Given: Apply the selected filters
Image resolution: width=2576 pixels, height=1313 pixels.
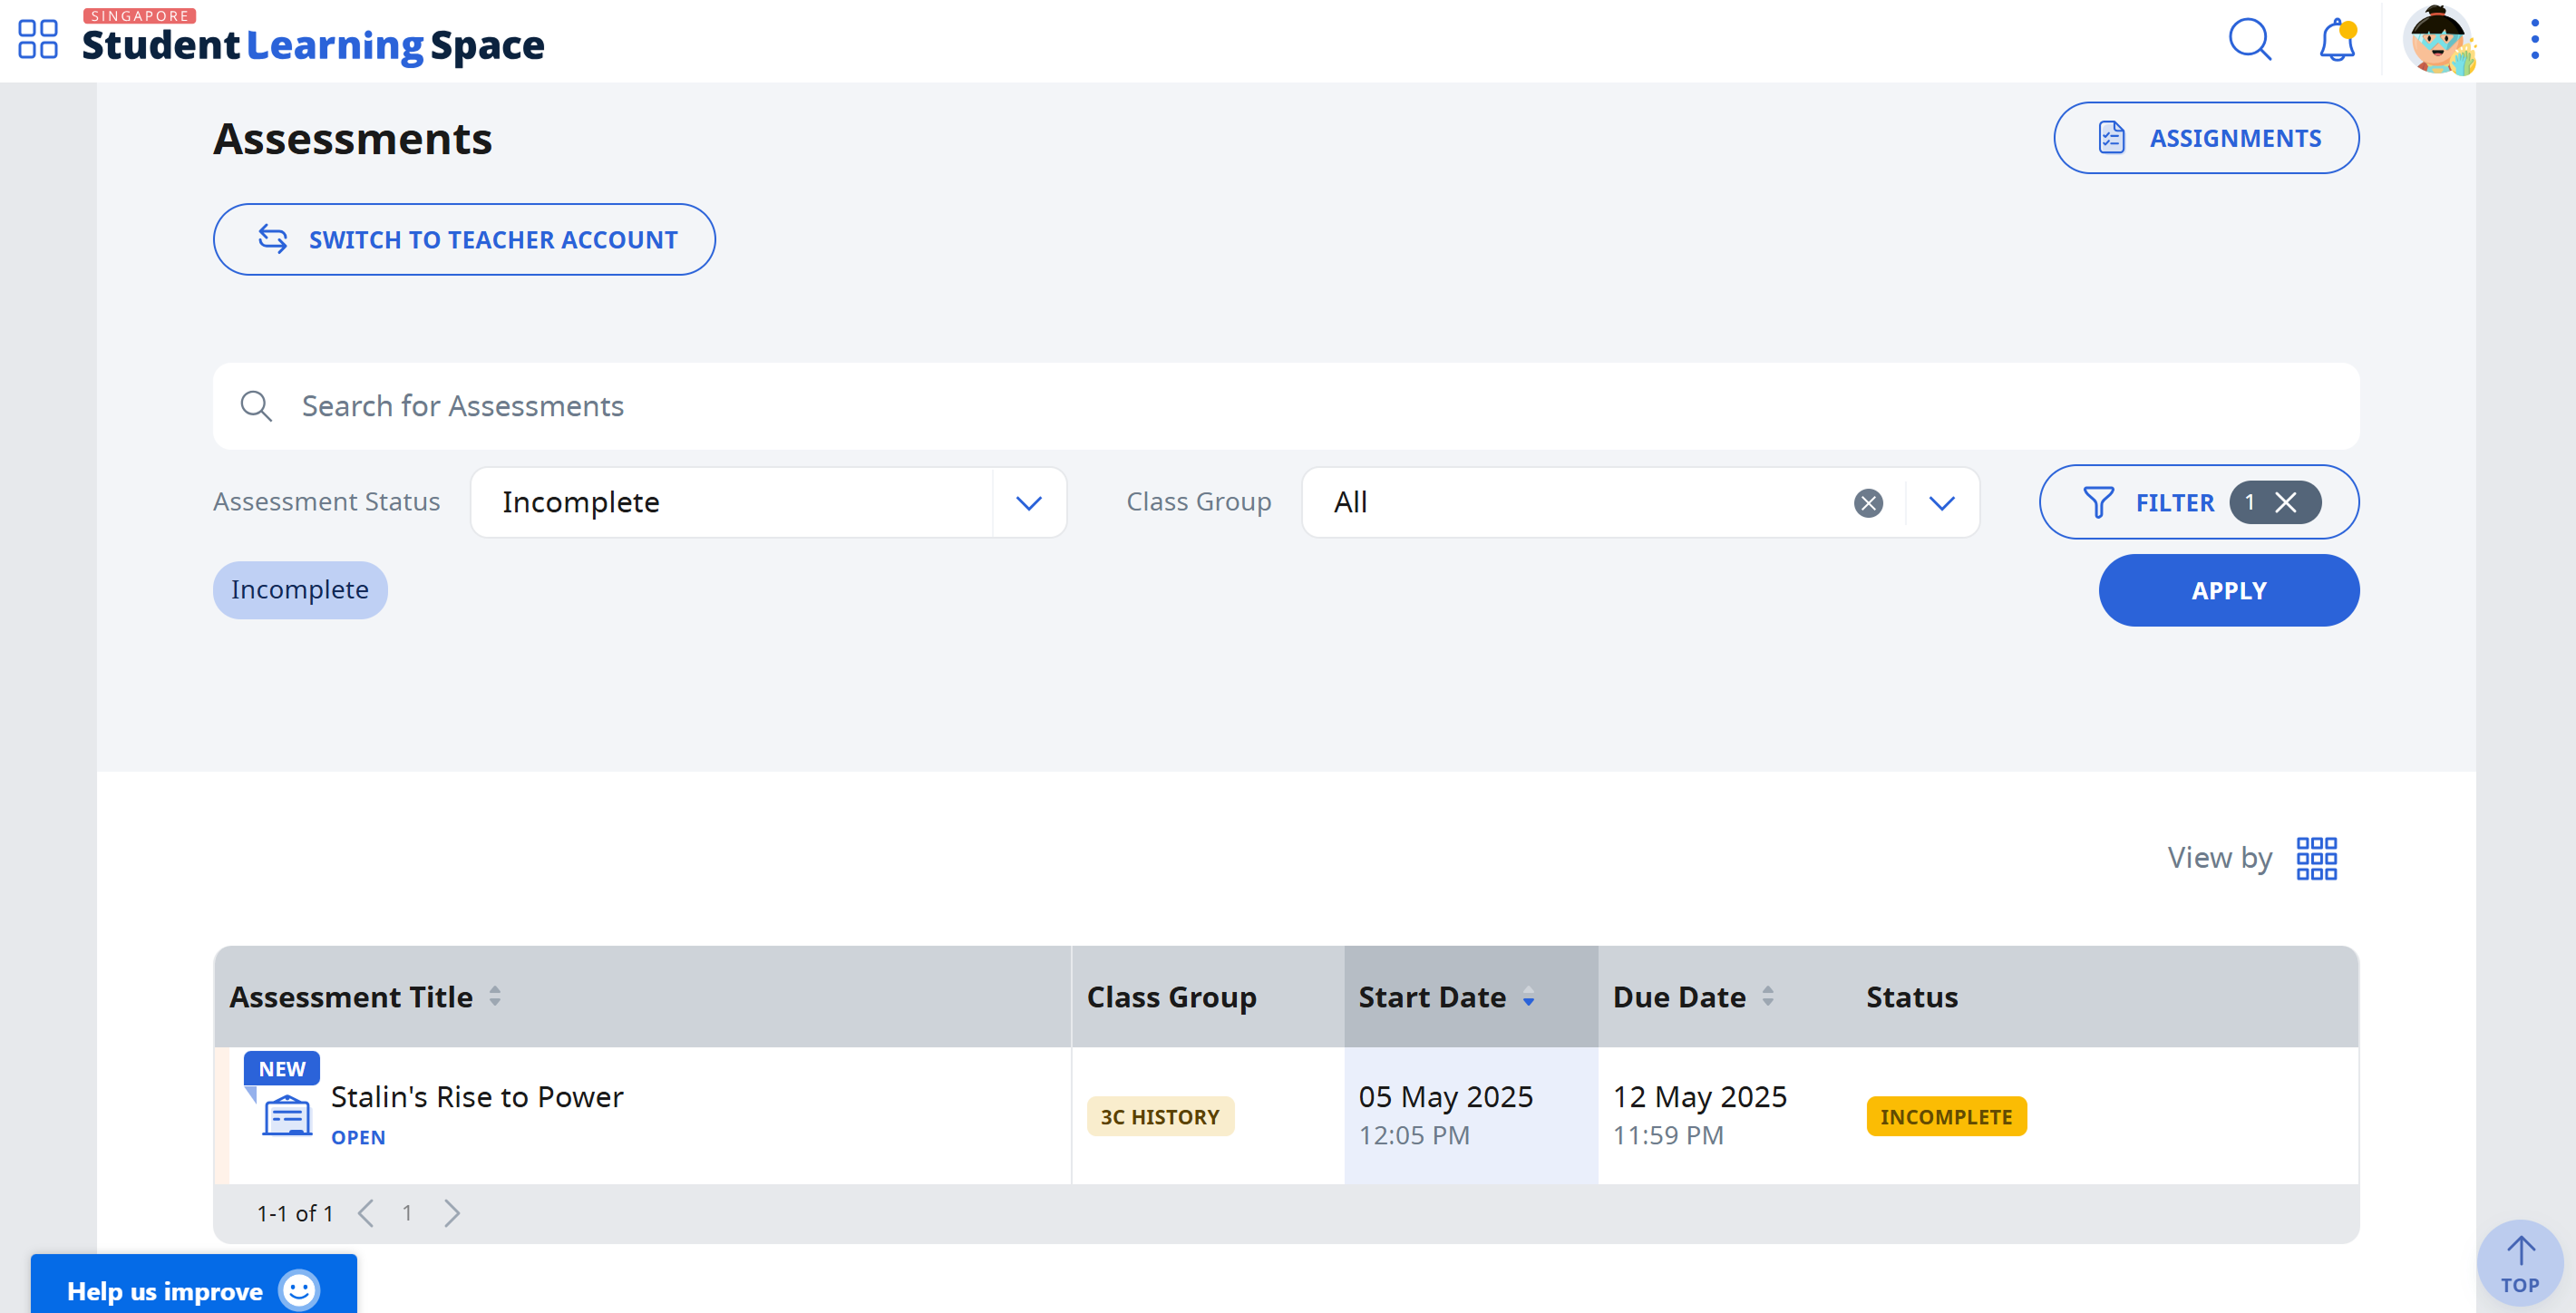Looking at the screenshot, I should click(2228, 590).
